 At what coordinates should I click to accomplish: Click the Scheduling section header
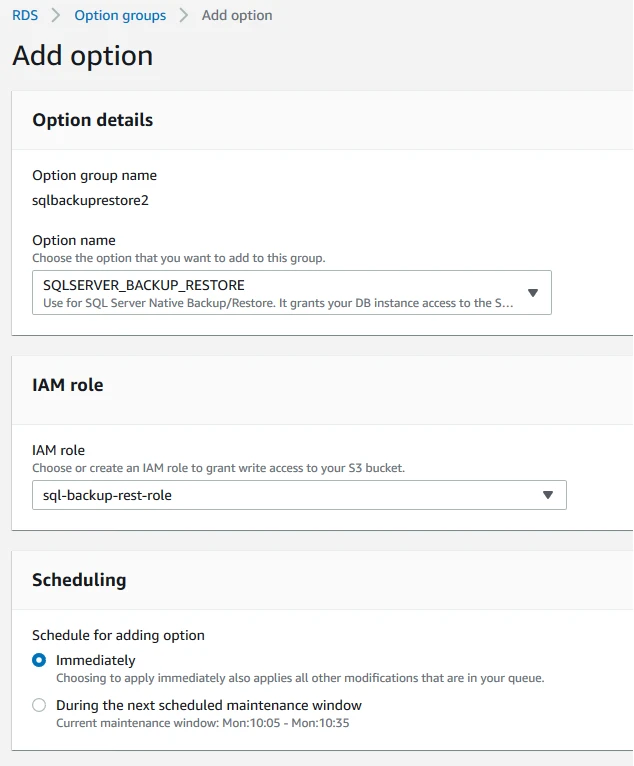click(79, 580)
